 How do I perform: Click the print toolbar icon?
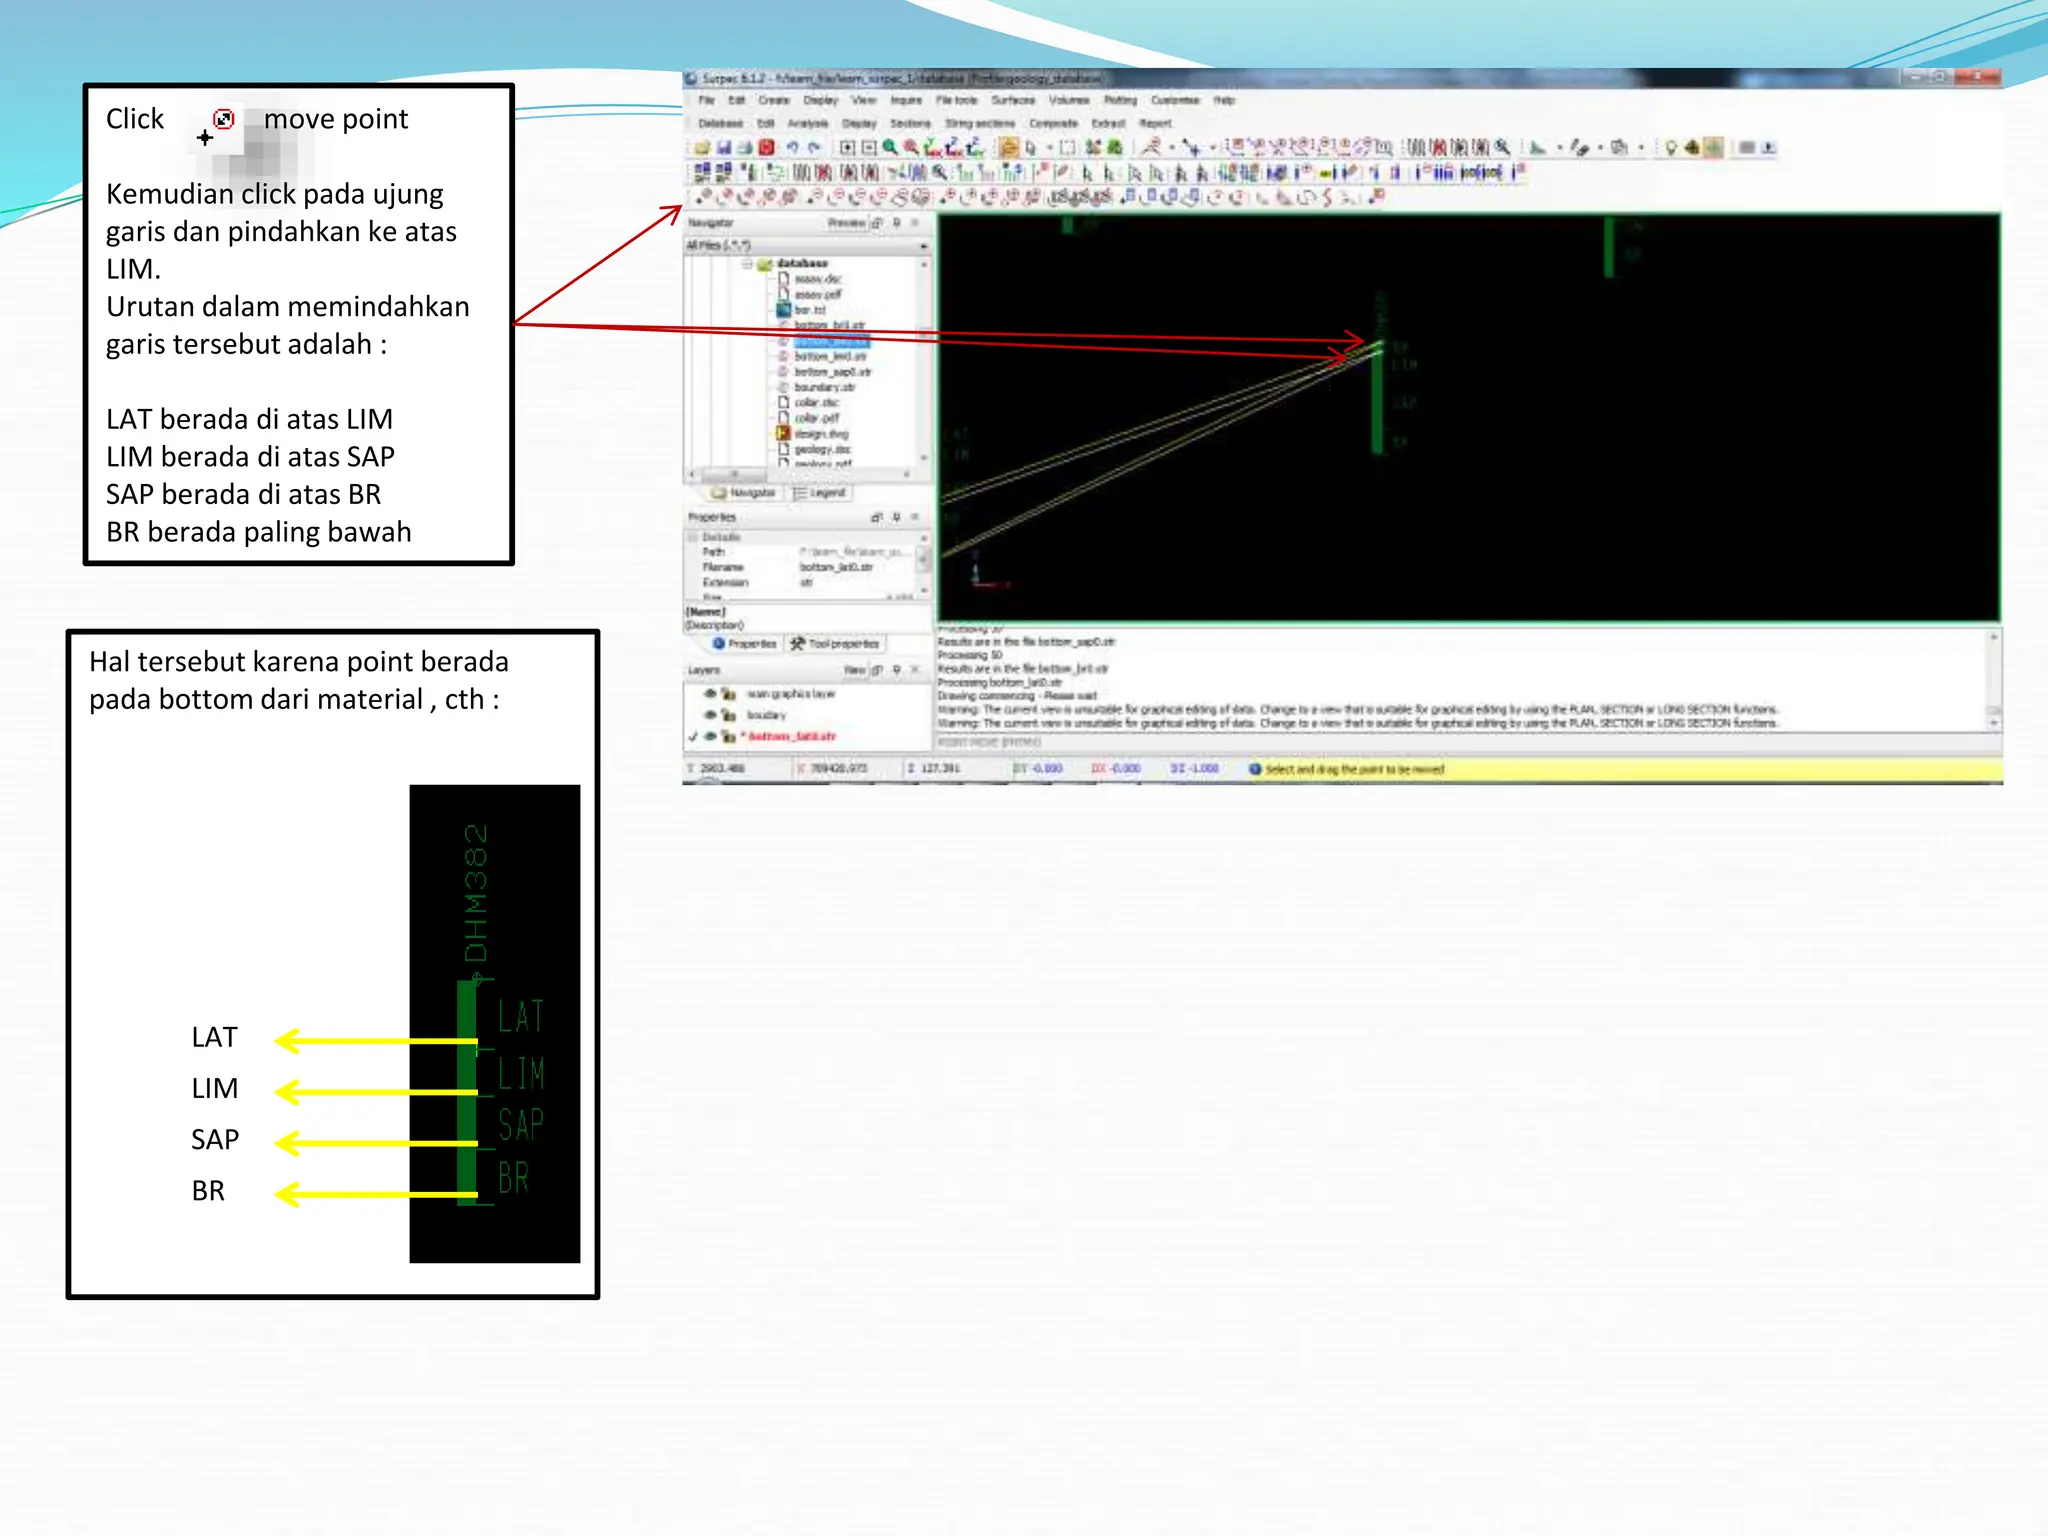pos(745,148)
